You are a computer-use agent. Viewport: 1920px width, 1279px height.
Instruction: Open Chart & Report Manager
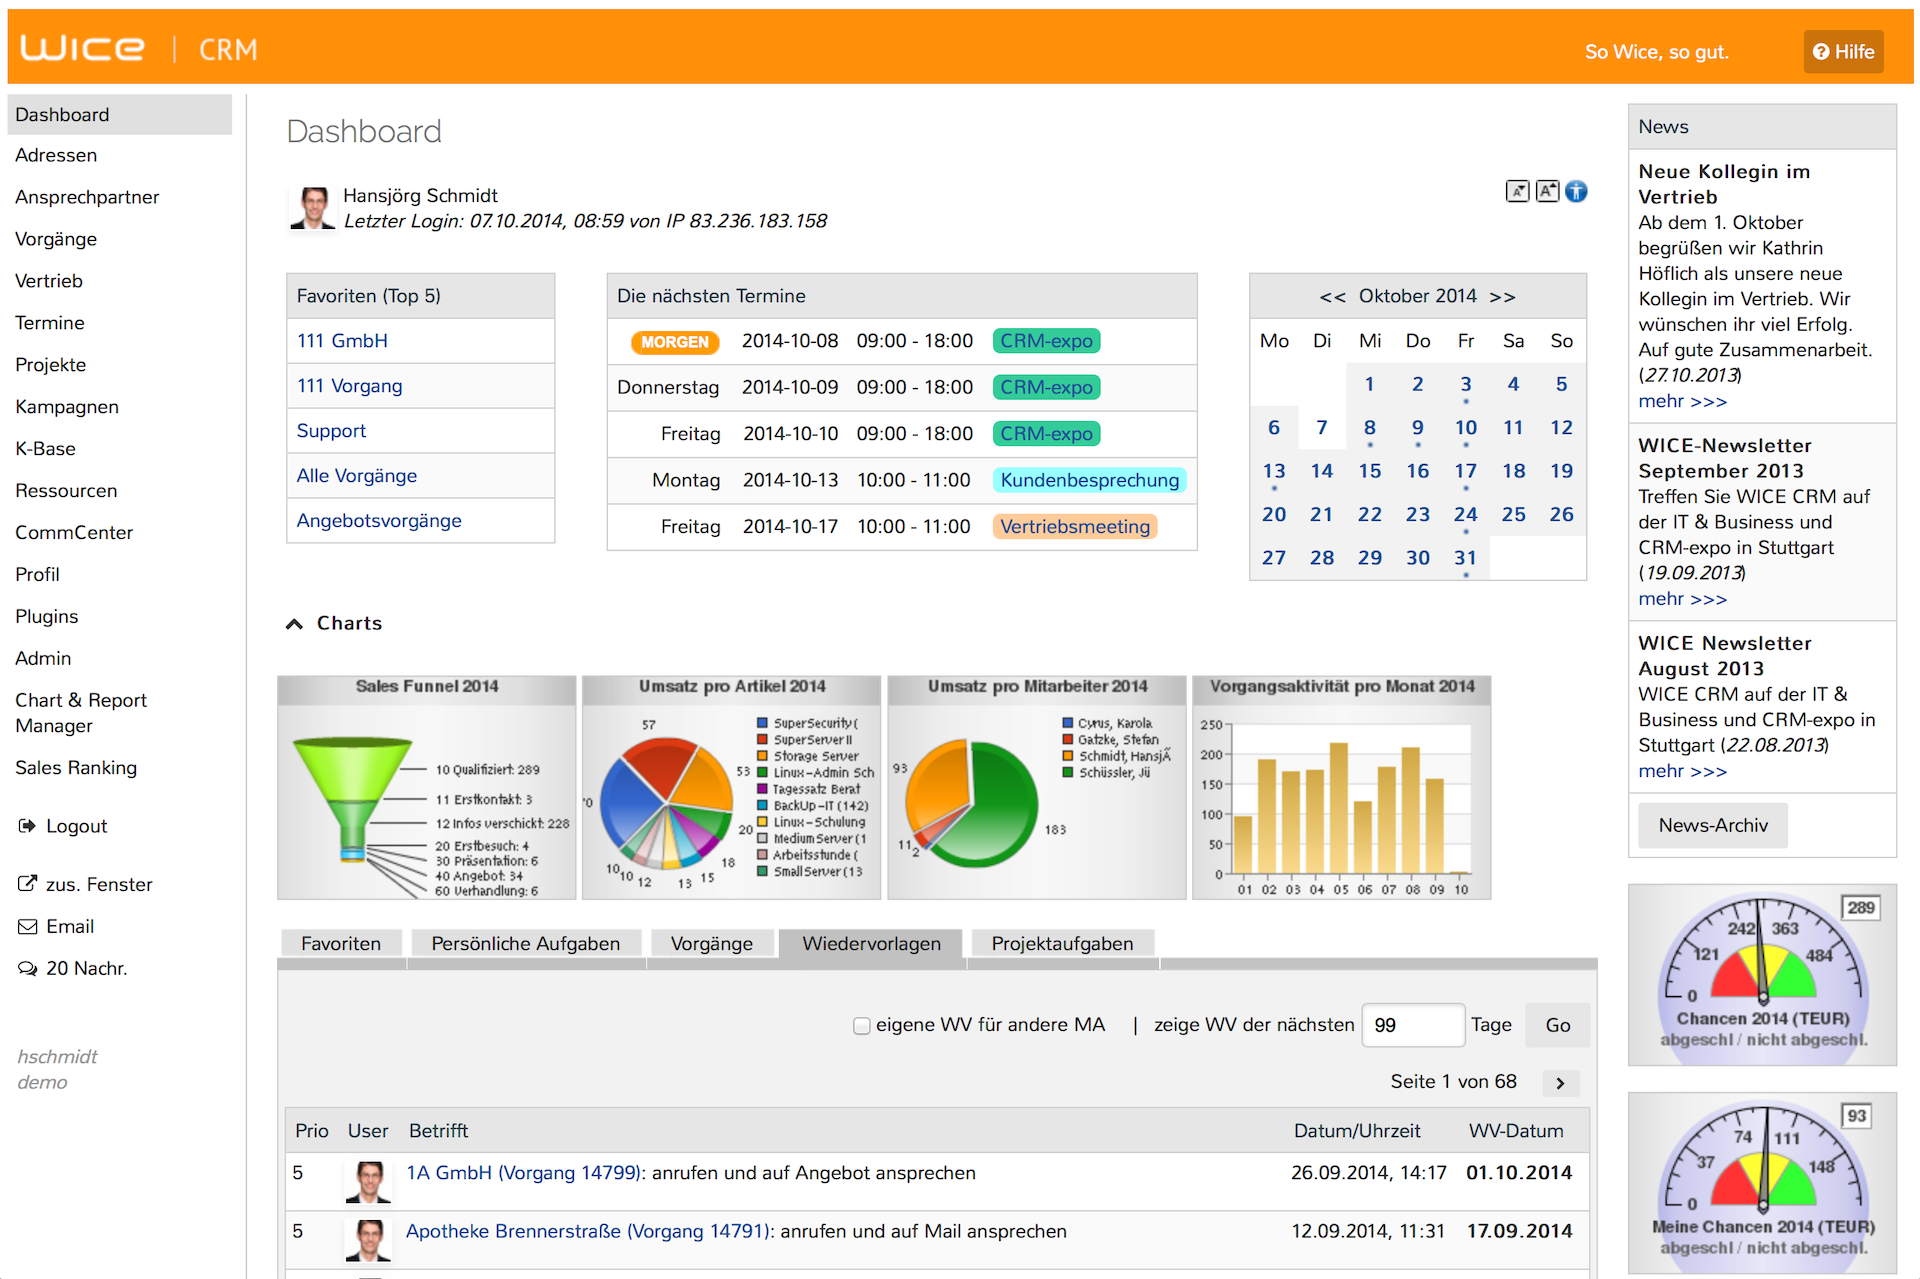coord(80,713)
